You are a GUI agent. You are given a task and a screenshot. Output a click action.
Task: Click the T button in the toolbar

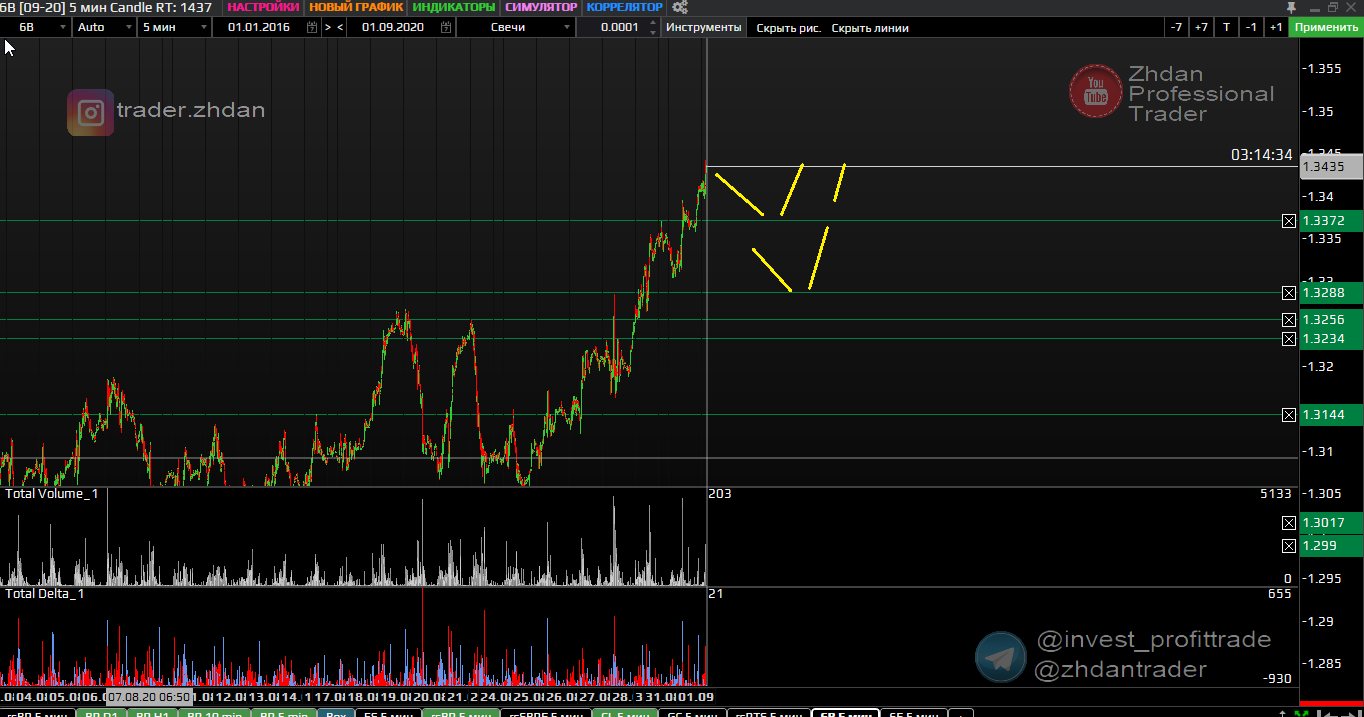click(1226, 27)
